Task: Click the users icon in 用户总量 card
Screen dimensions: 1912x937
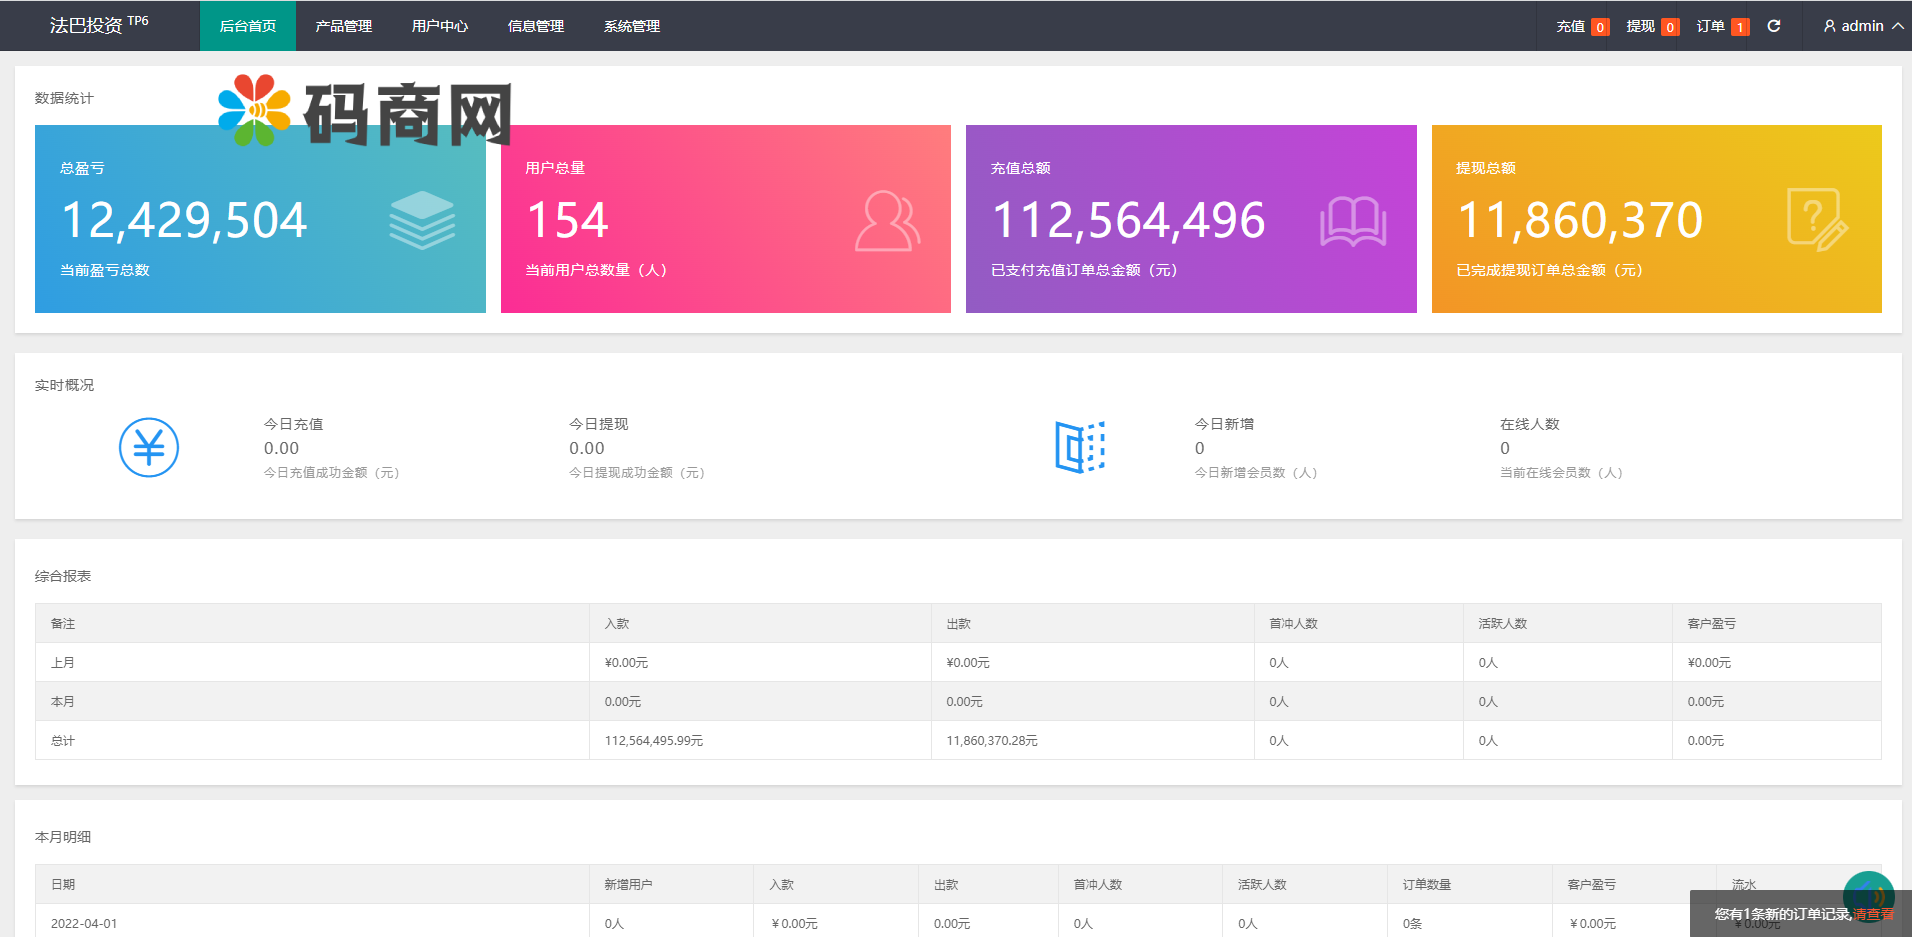Action: click(x=887, y=220)
